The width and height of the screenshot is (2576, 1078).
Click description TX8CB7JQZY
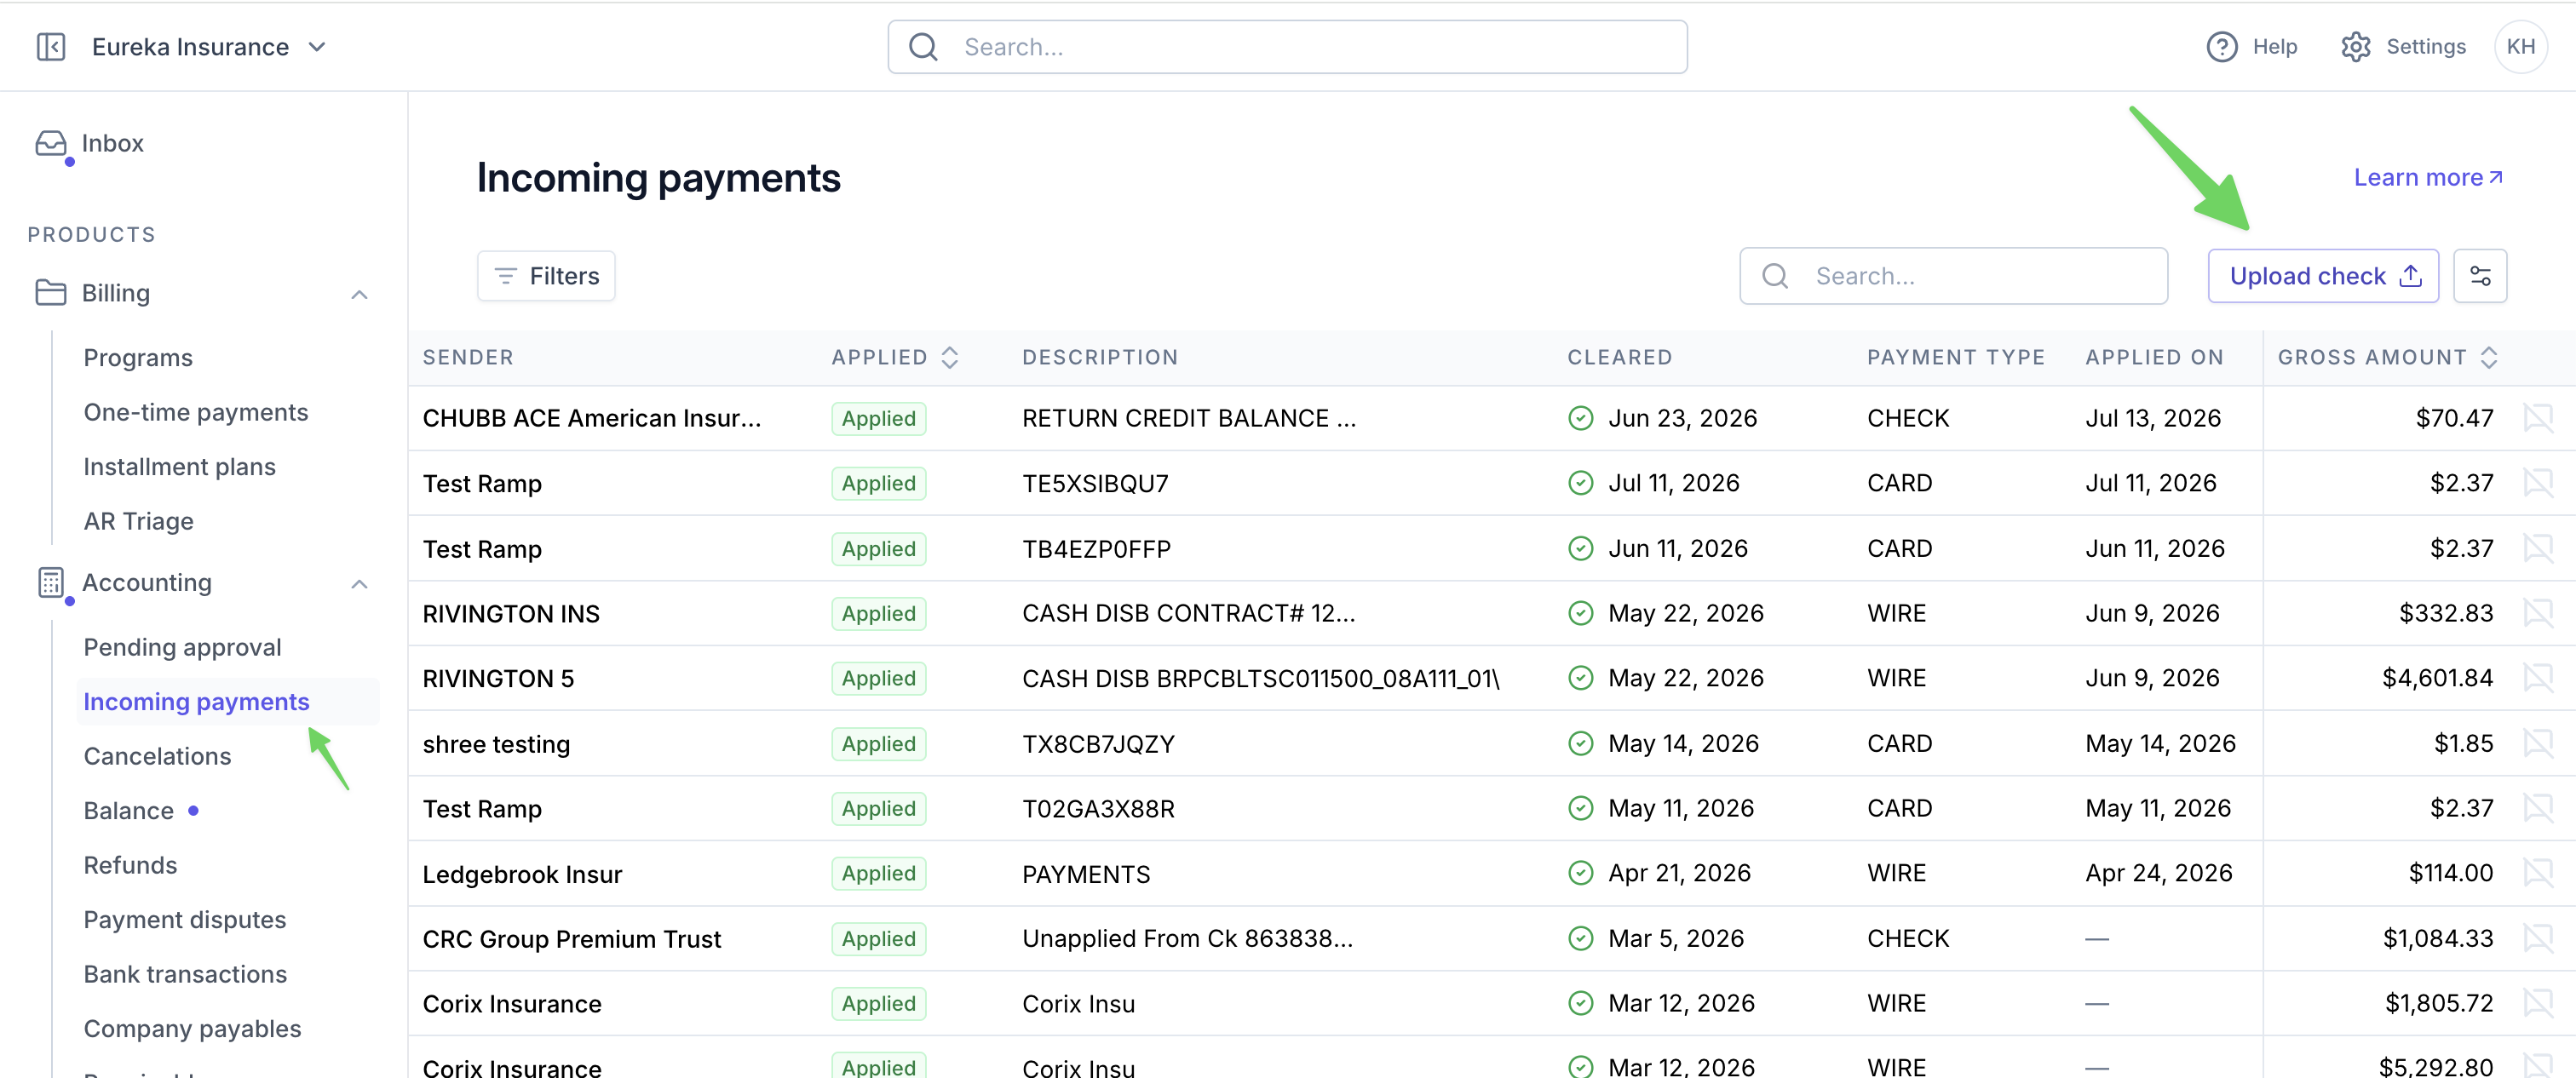click(1098, 744)
